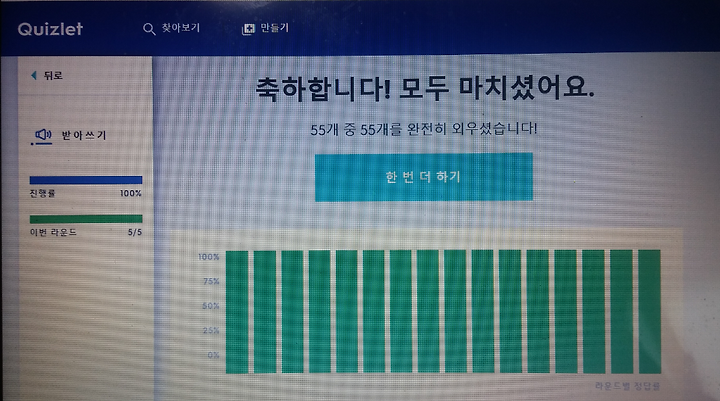Click the 100% axis label in chart
Viewport: 720px width, 401px height.
(x=208, y=257)
